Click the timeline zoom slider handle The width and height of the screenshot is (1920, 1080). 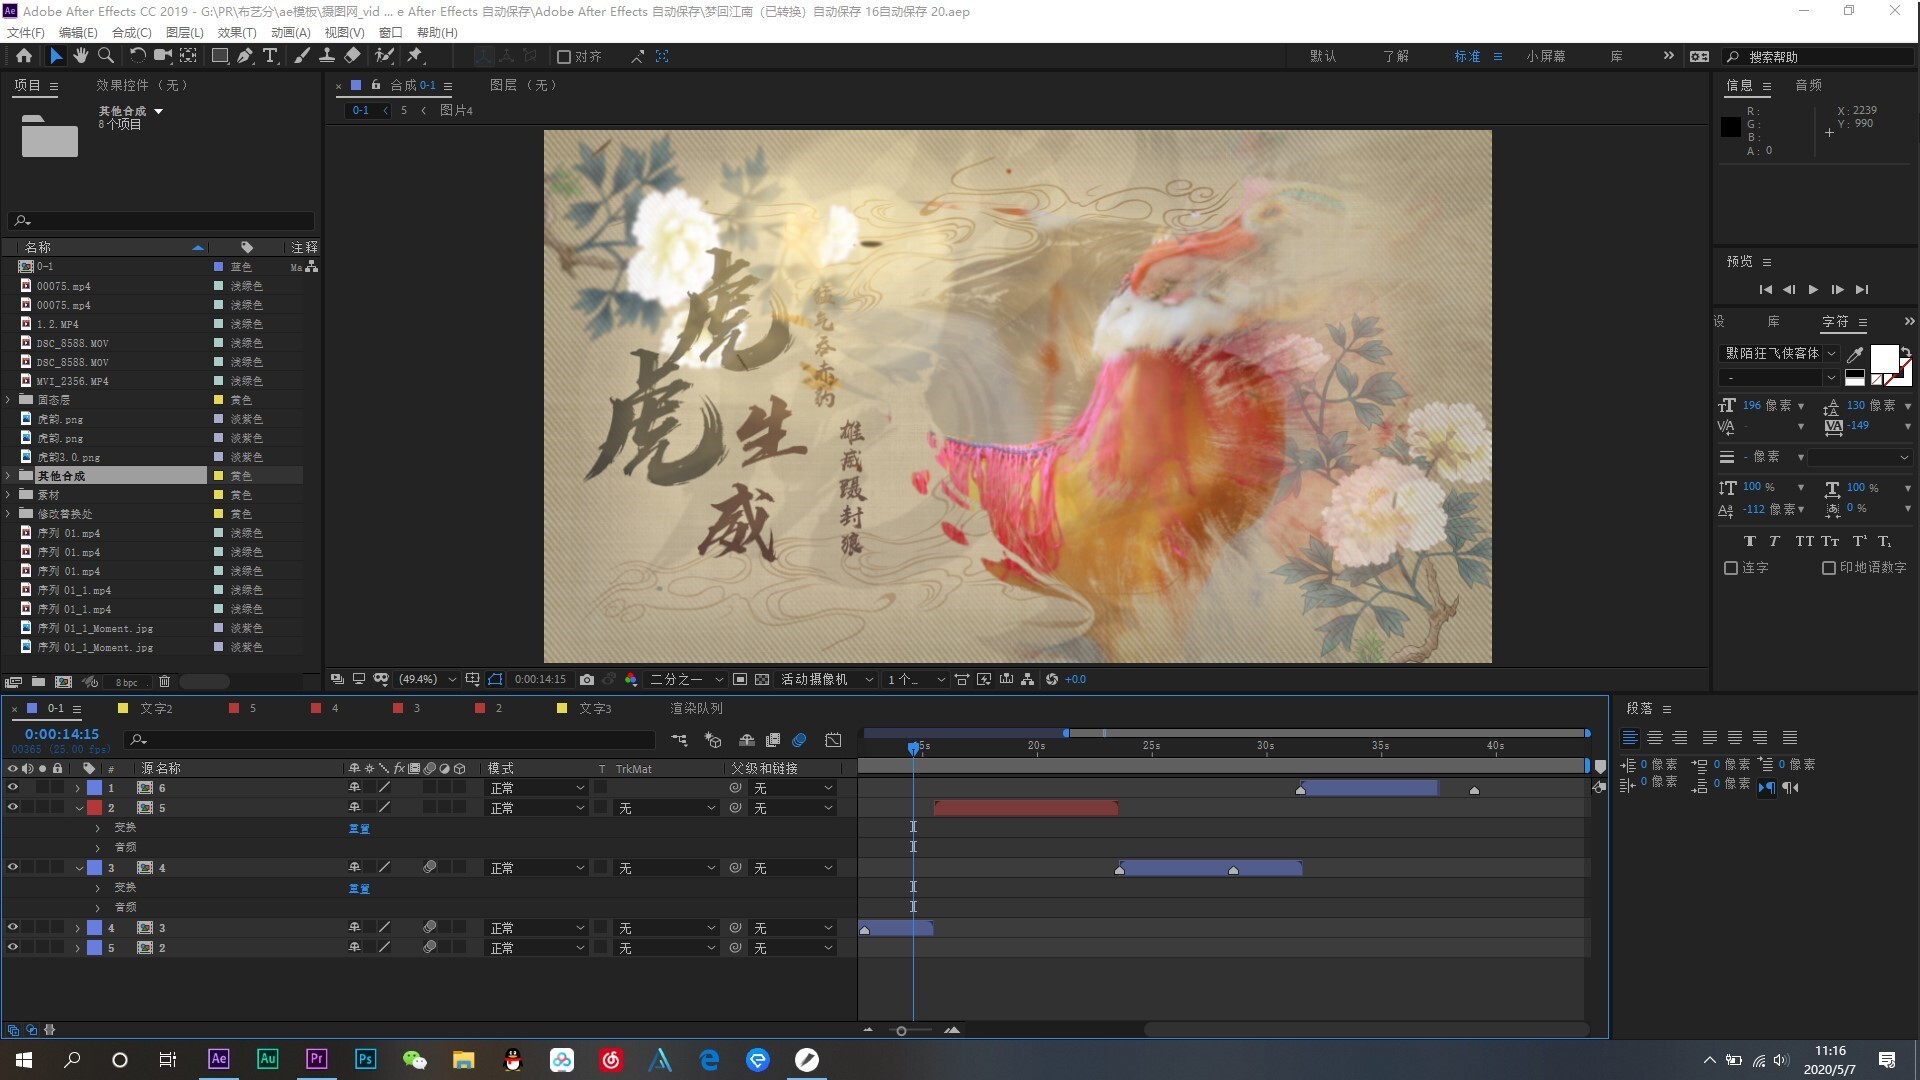(x=901, y=1031)
